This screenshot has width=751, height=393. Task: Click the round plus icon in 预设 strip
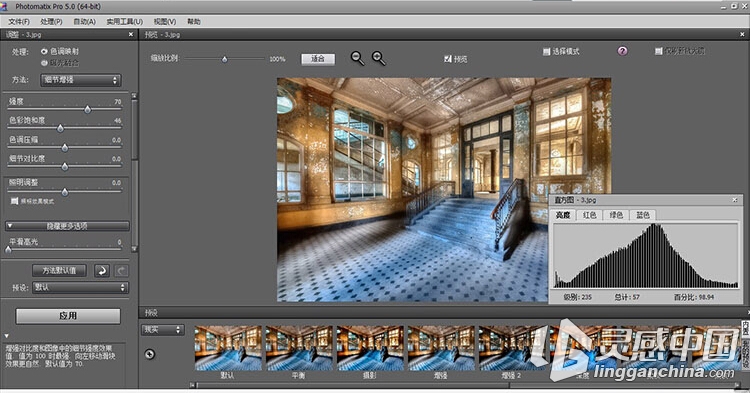pyautogui.click(x=150, y=354)
